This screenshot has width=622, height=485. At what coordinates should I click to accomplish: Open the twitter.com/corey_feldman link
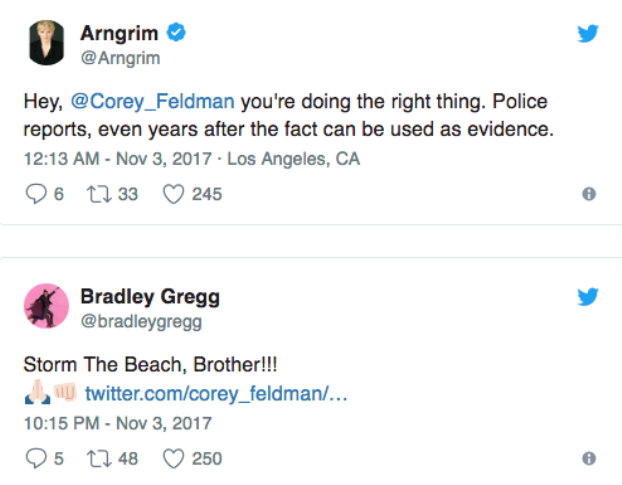pyautogui.click(x=216, y=393)
